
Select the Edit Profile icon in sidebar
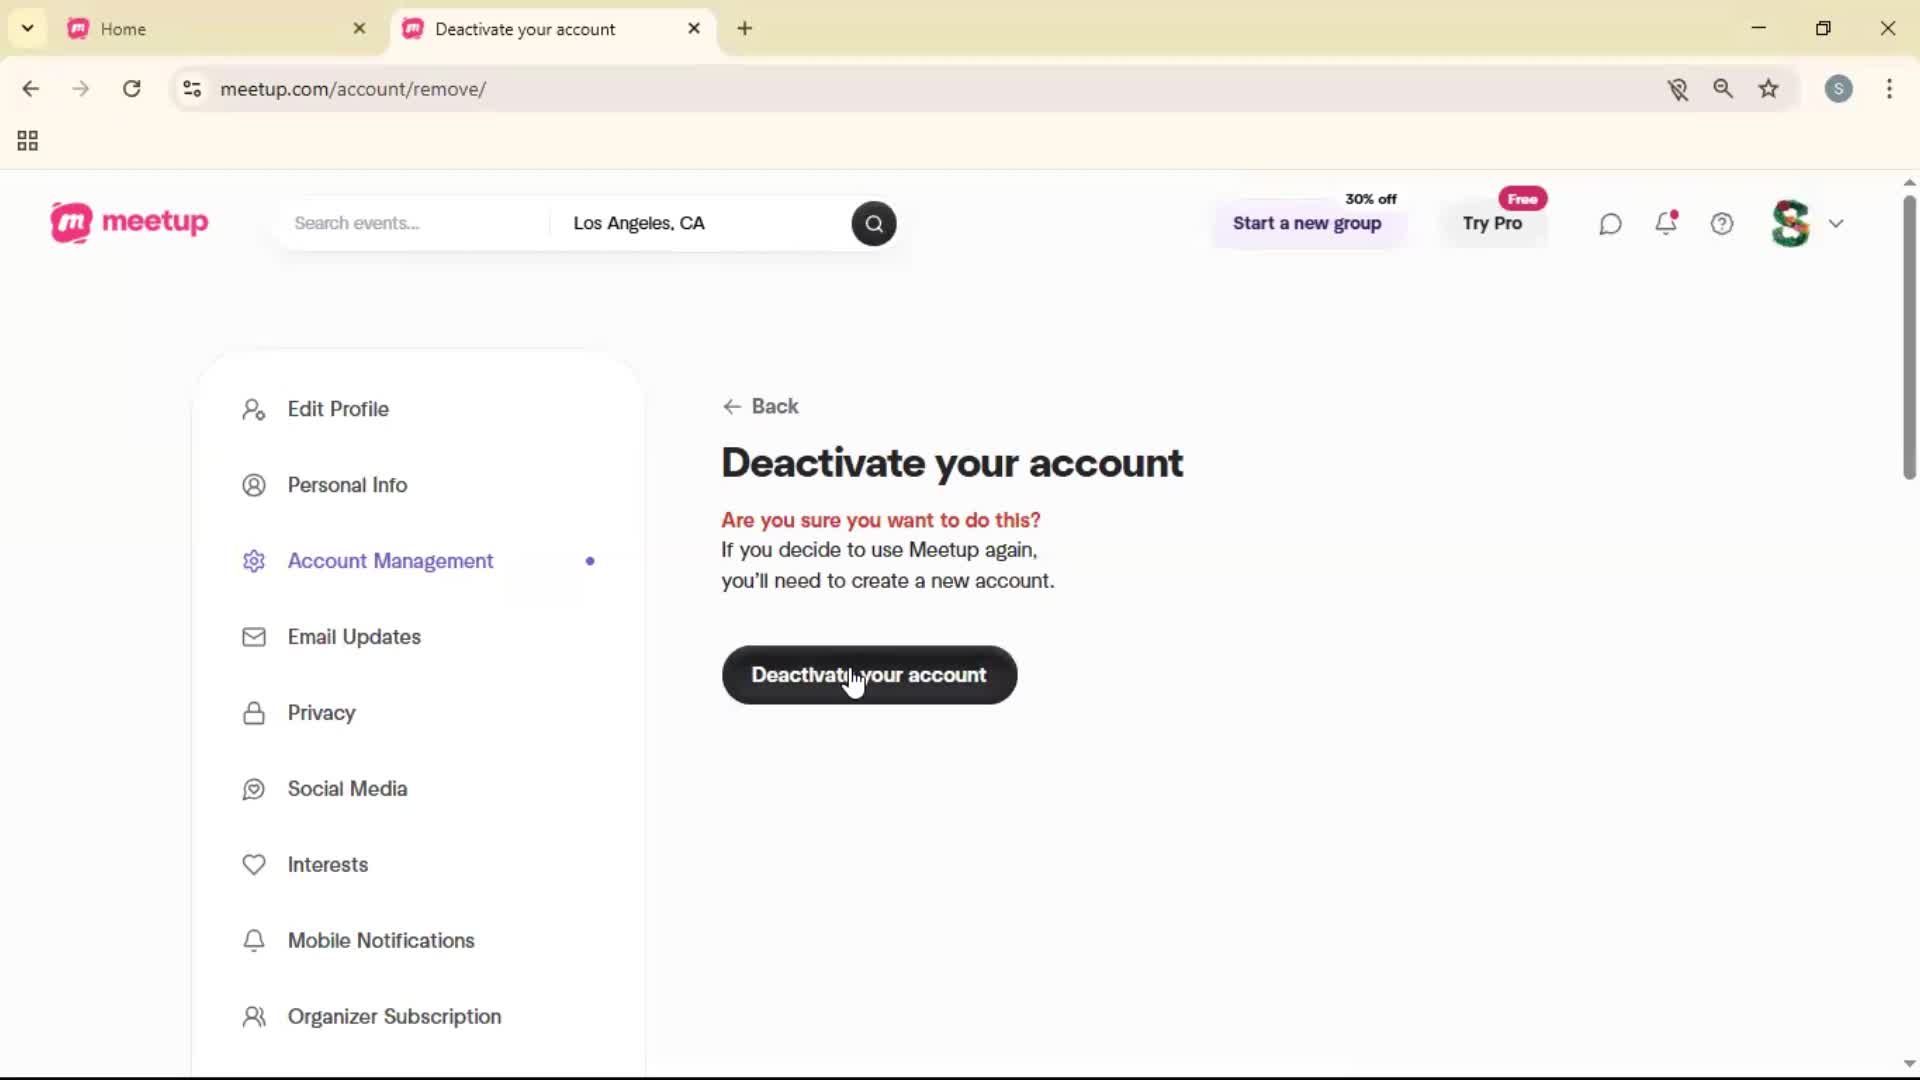254,409
